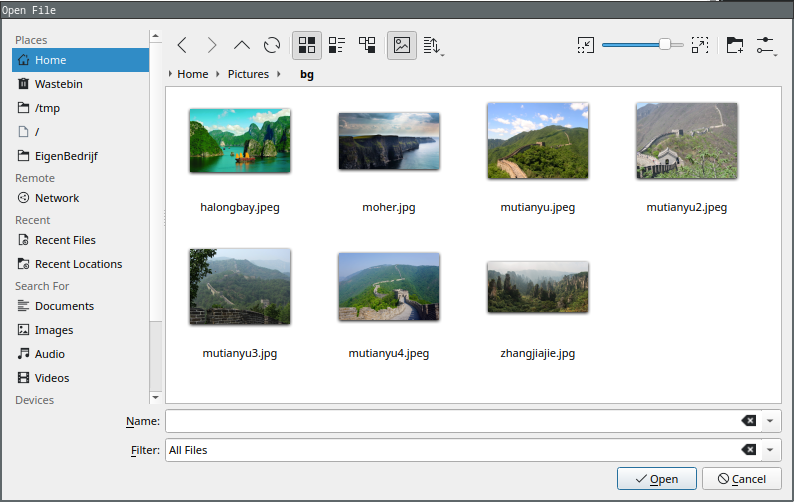The width and height of the screenshot is (794, 502).
Task: Open the sorting options dropdown
Action: pyautogui.click(x=433, y=46)
